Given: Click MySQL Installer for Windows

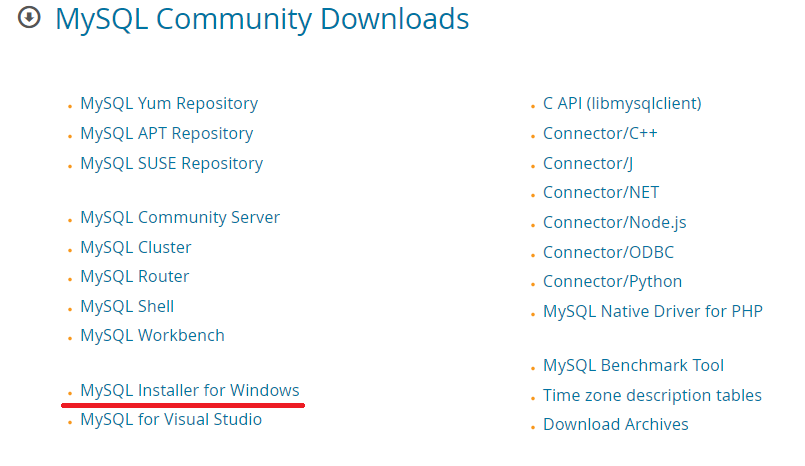Looking at the screenshot, I should (189, 391).
